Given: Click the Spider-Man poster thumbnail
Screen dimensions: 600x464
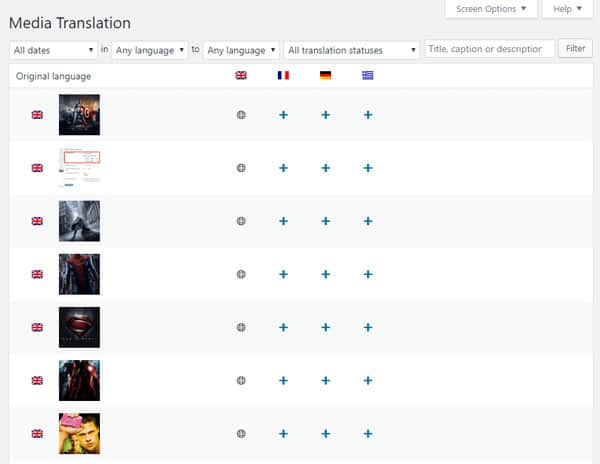Looking at the screenshot, I should (79, 274).
